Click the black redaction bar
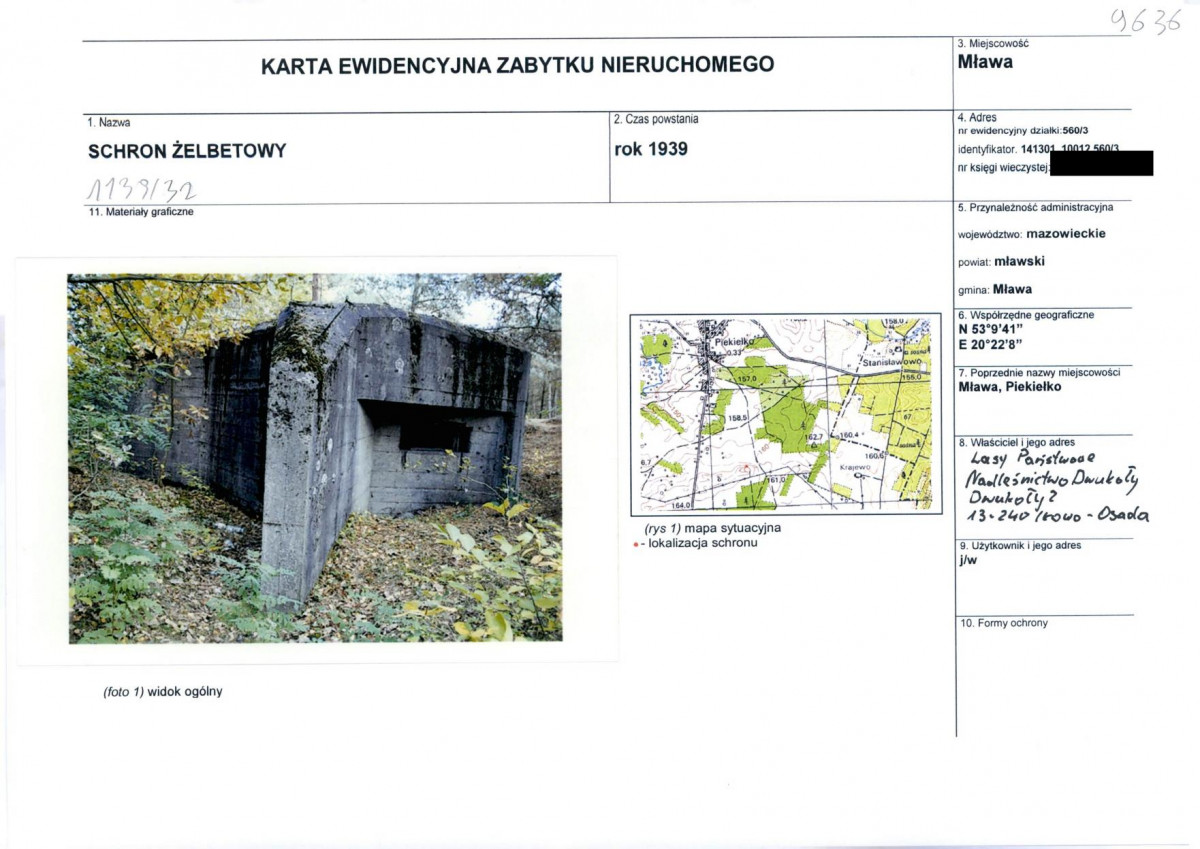The height and width of the screenshot is (849, 1200). [1100, 163]
